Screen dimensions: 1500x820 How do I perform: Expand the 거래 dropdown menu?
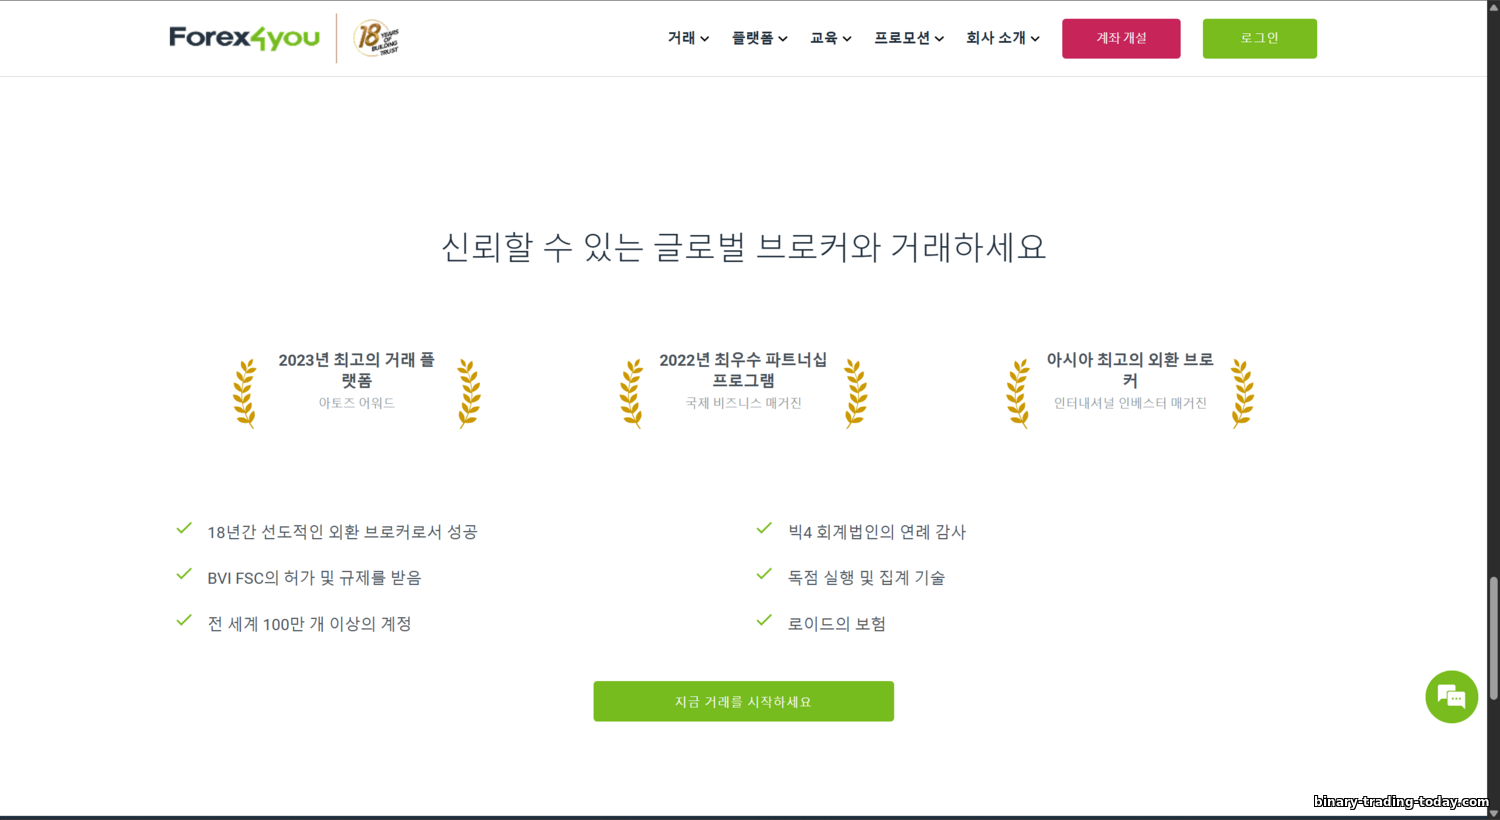(688, 38)
